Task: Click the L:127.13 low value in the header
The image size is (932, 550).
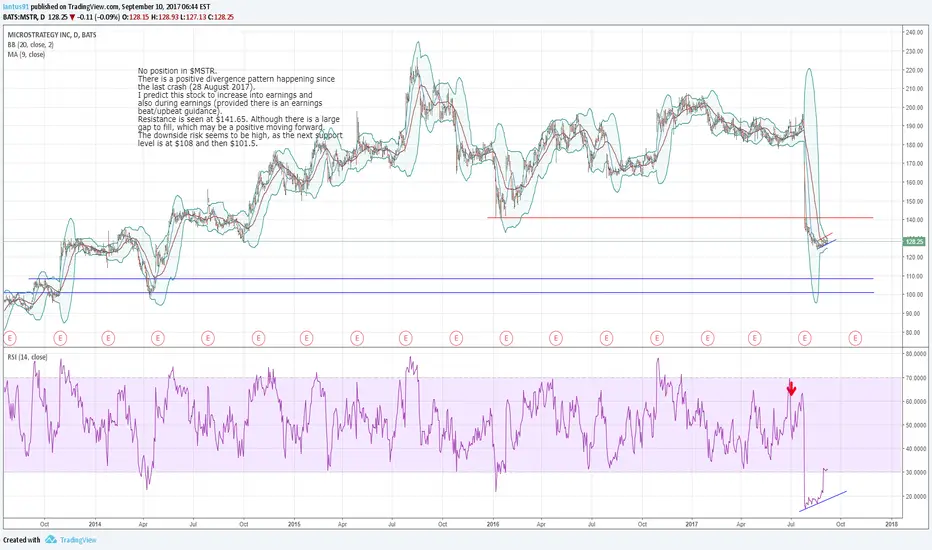Action: (x=193, y=17)
